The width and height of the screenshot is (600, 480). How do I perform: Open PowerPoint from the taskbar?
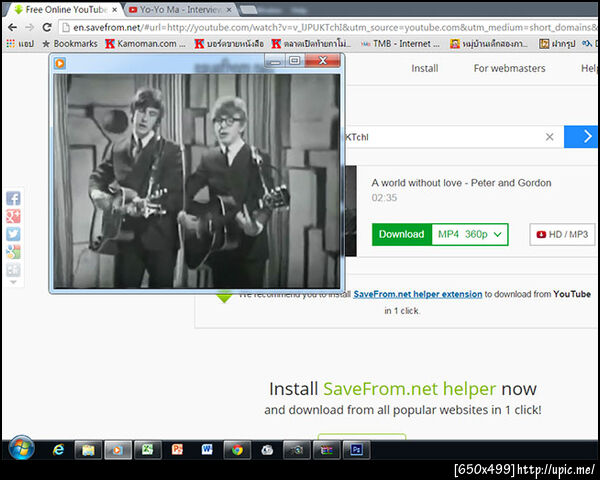coord(177,450)
